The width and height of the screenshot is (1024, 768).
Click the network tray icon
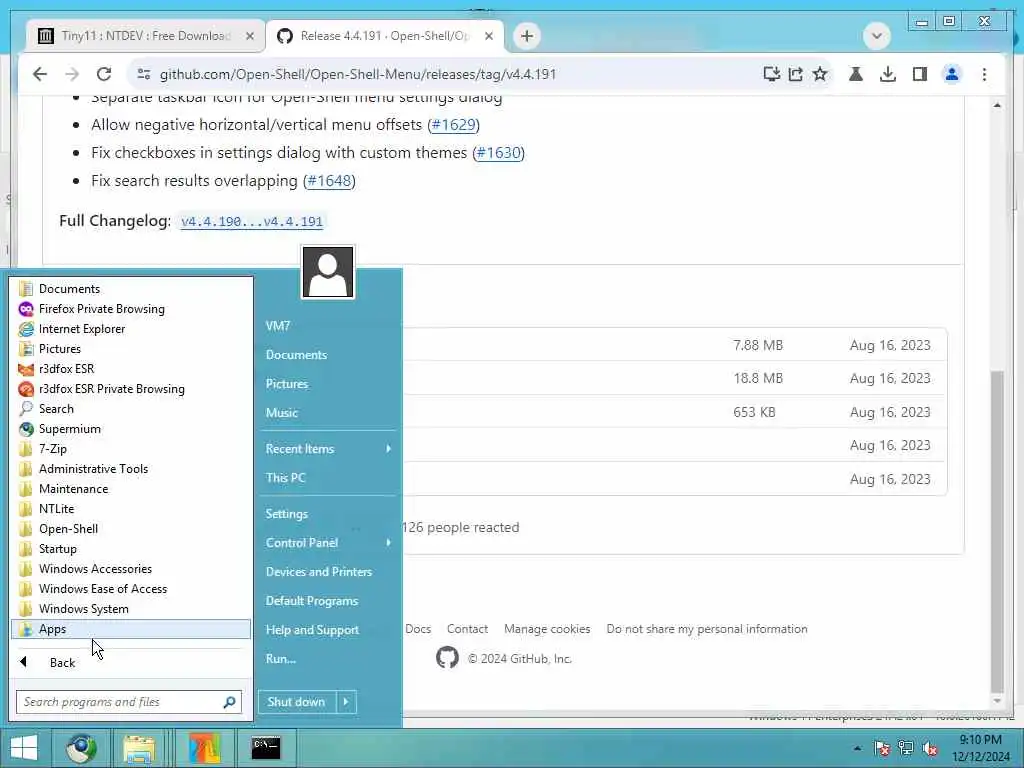906,748
